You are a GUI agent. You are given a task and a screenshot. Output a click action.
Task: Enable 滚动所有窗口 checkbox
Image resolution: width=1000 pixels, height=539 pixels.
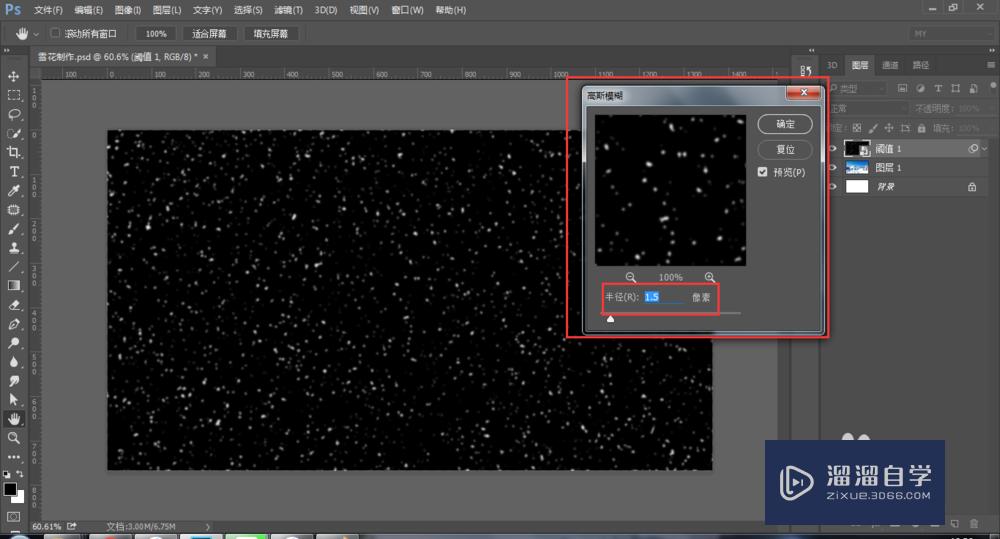[55, 33]
